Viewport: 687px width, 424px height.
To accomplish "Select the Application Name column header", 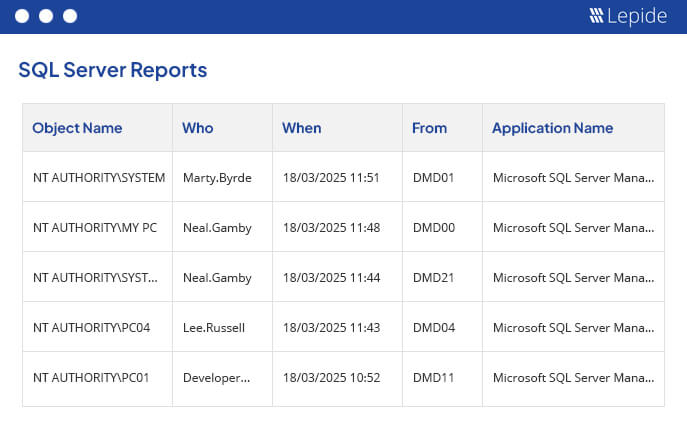I will pos(552,128).
